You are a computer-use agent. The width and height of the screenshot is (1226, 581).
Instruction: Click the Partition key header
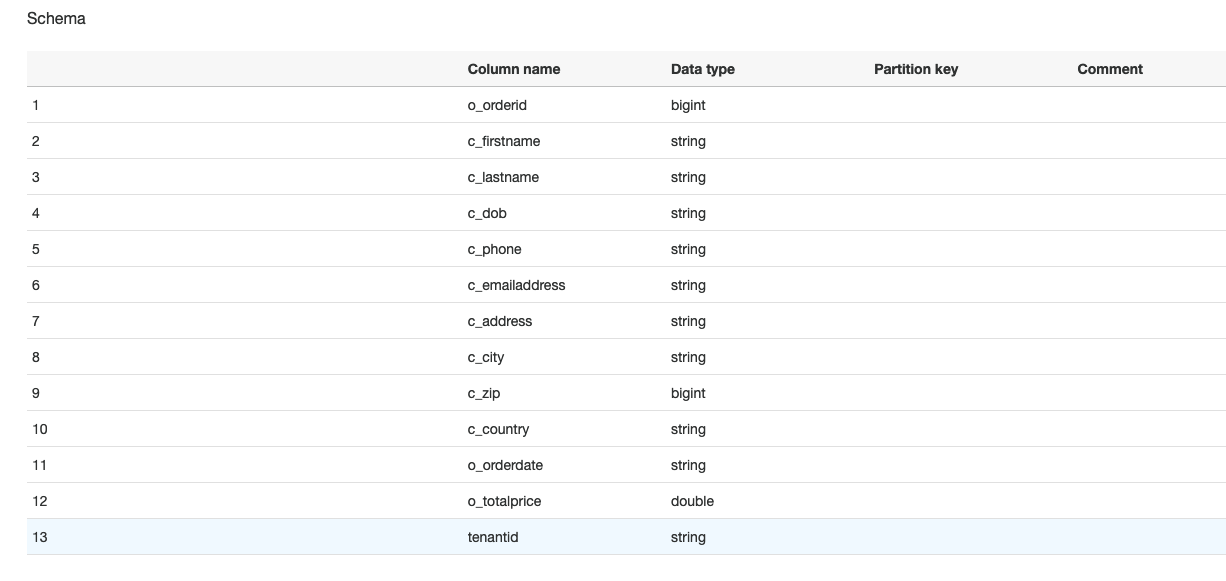(x=916, y=69)
